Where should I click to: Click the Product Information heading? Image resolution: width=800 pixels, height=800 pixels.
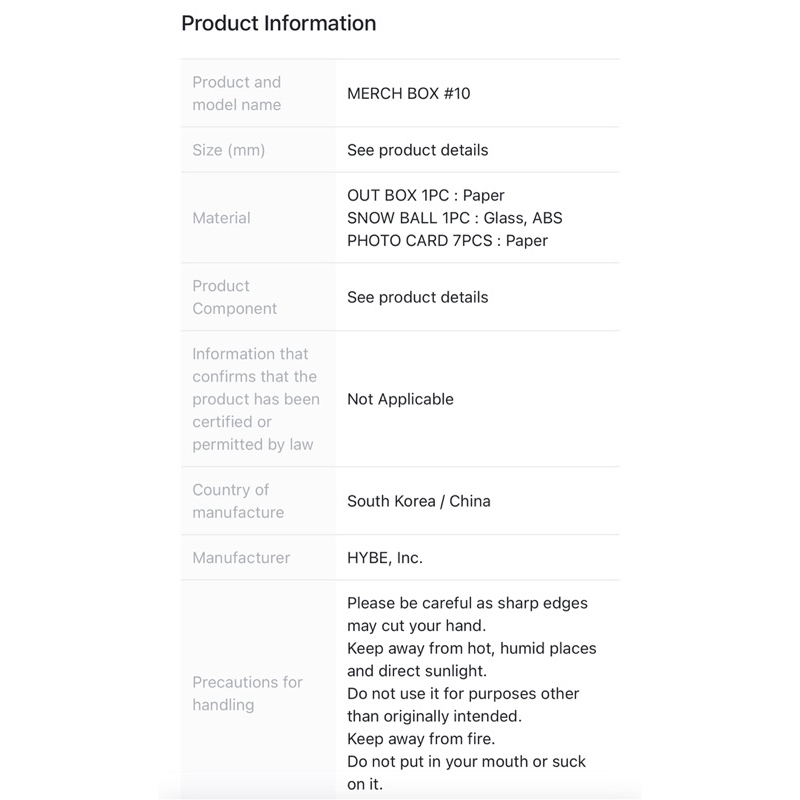tap(278, 23)
